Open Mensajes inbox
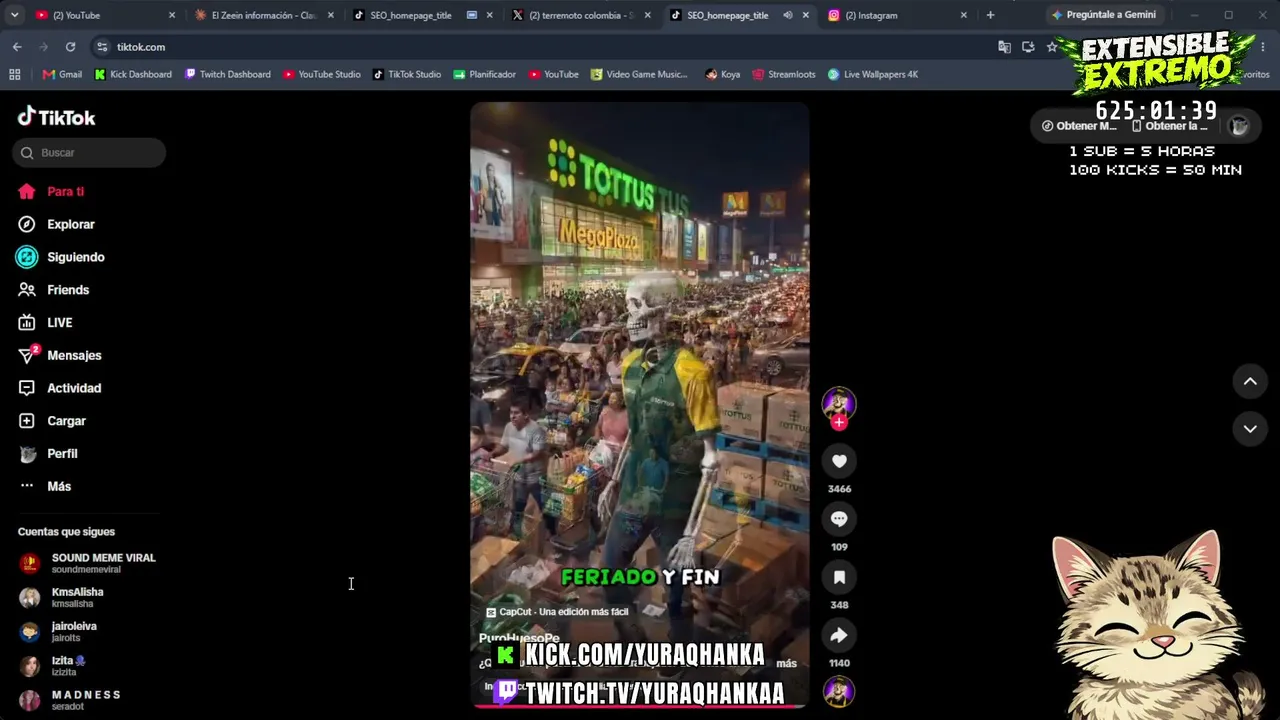 60,355
